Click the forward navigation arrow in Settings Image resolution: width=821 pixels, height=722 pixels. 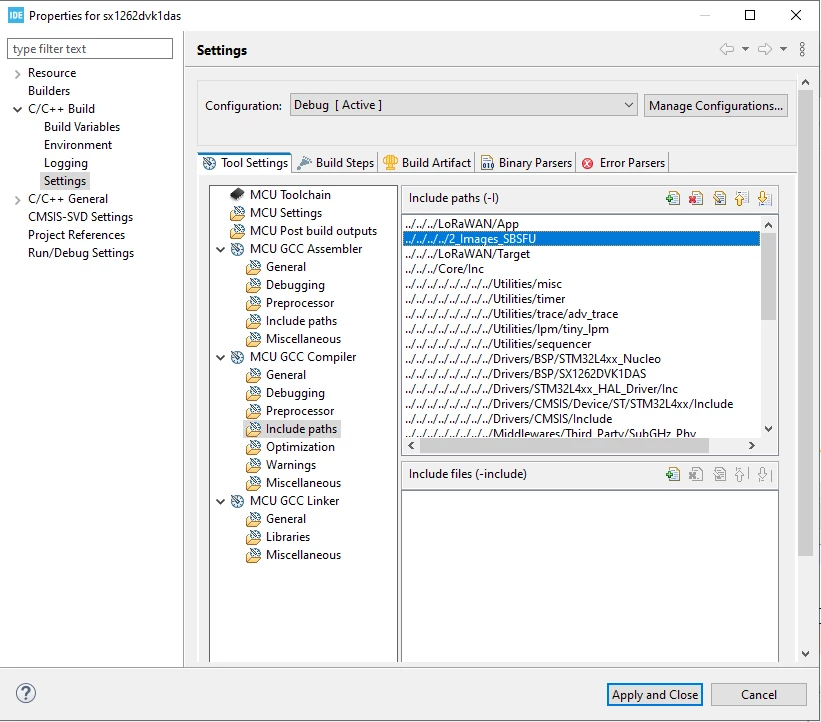tap(765, 49)
